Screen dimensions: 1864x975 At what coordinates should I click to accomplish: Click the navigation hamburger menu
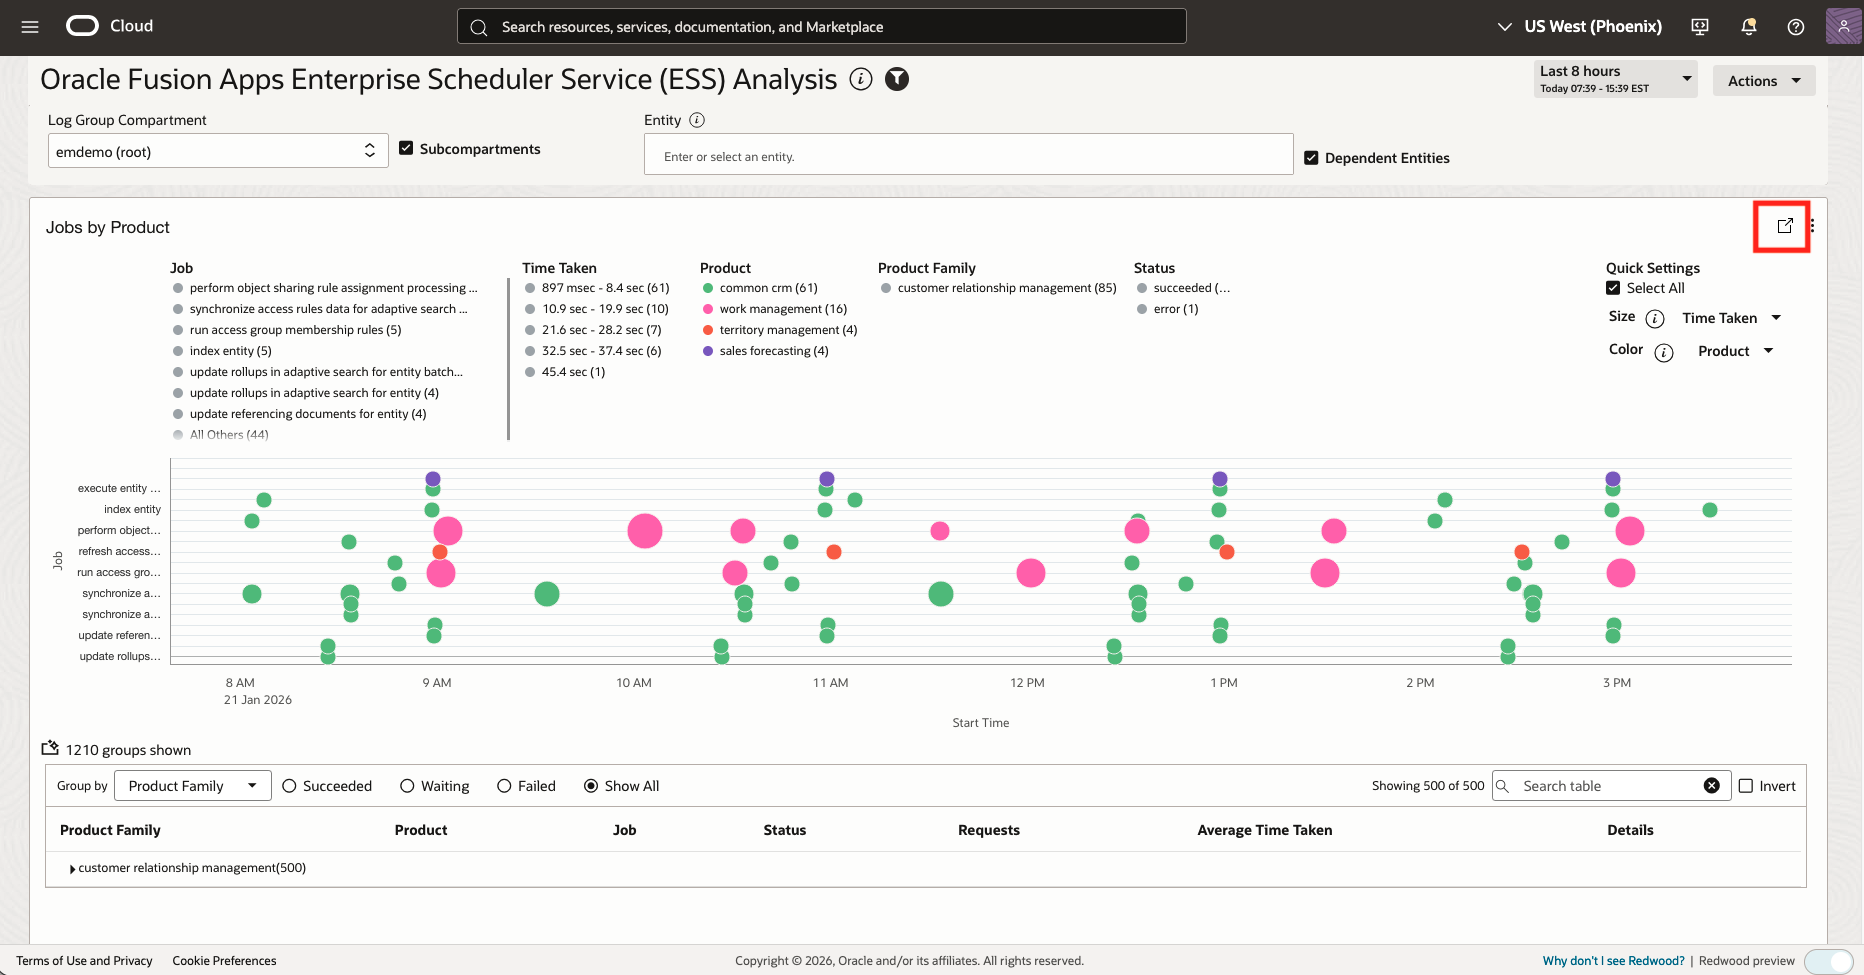pyautogui.click(x=29, y=27)
